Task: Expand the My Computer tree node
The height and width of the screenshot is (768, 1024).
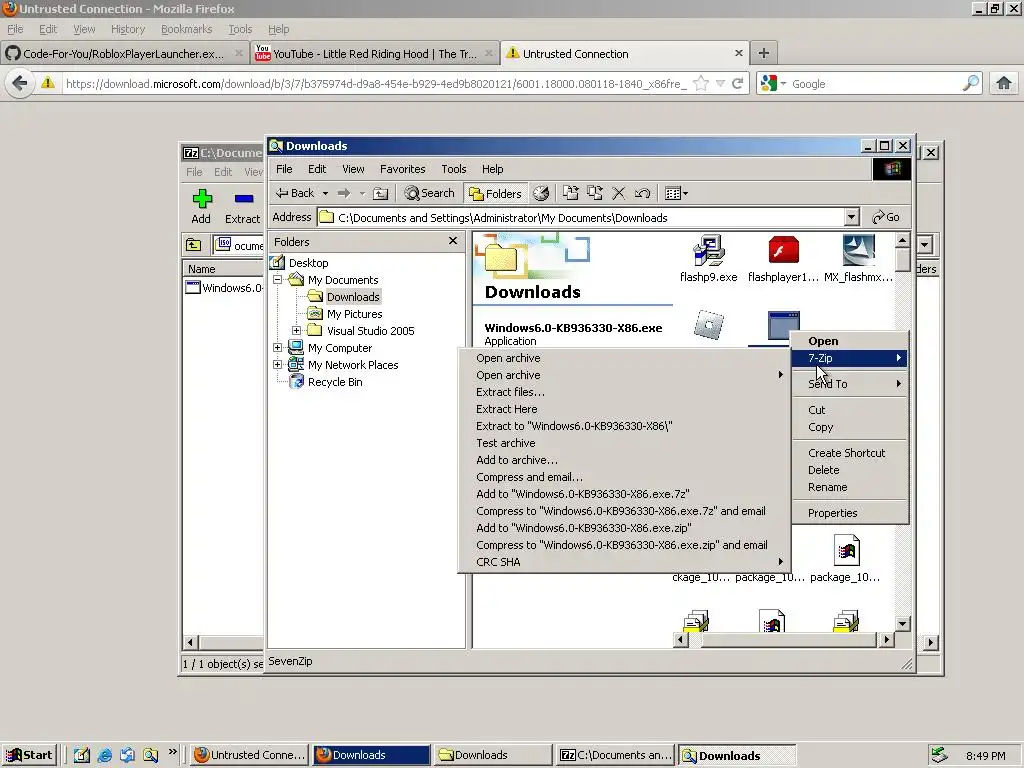Action: coord(278,347)
